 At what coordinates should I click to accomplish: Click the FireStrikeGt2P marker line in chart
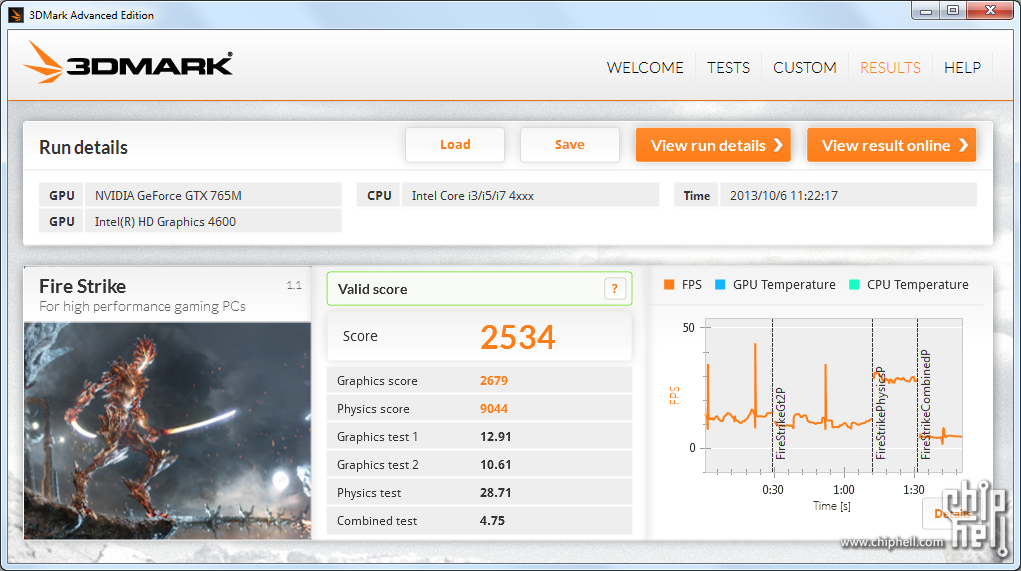pyautogui.click(x=773, y=395)
